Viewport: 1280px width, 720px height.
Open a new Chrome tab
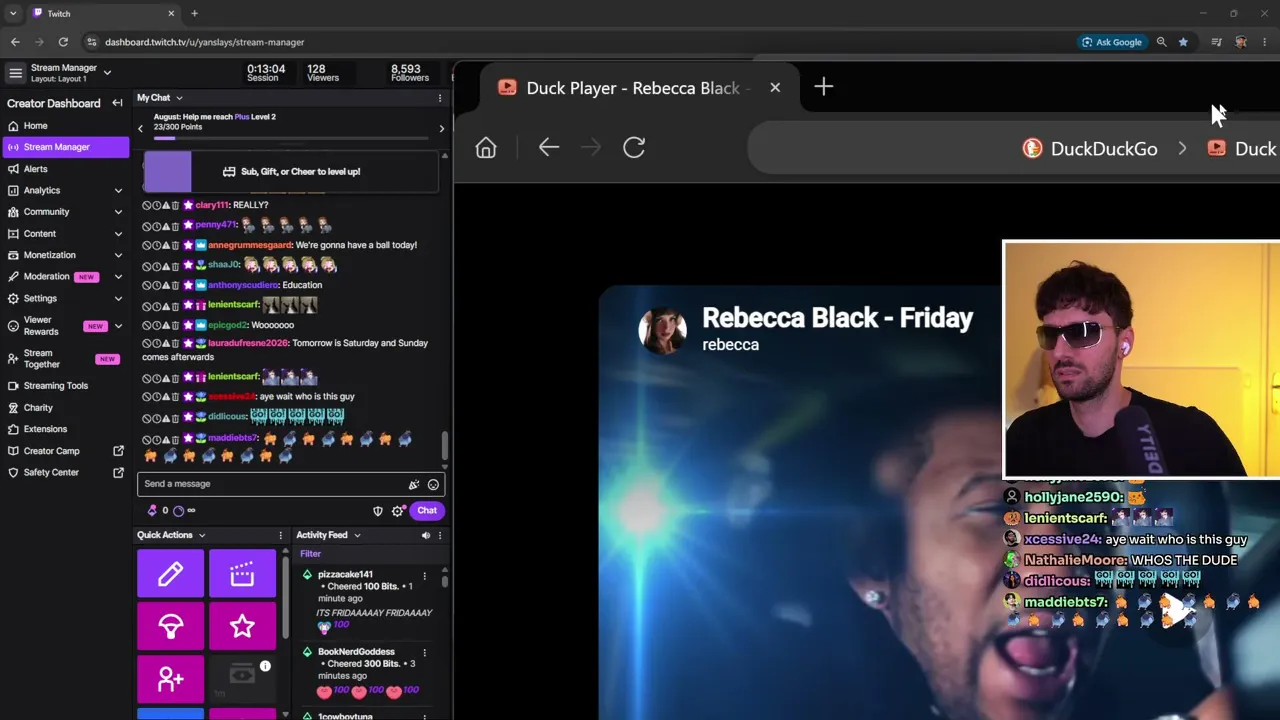(x=194, y=14)
